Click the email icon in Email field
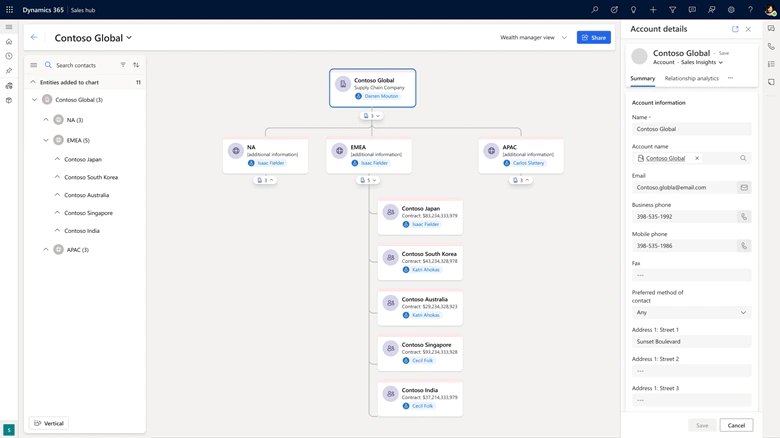Image resolution: width=780 pixels, height=438 pixels. coord(743,187)
